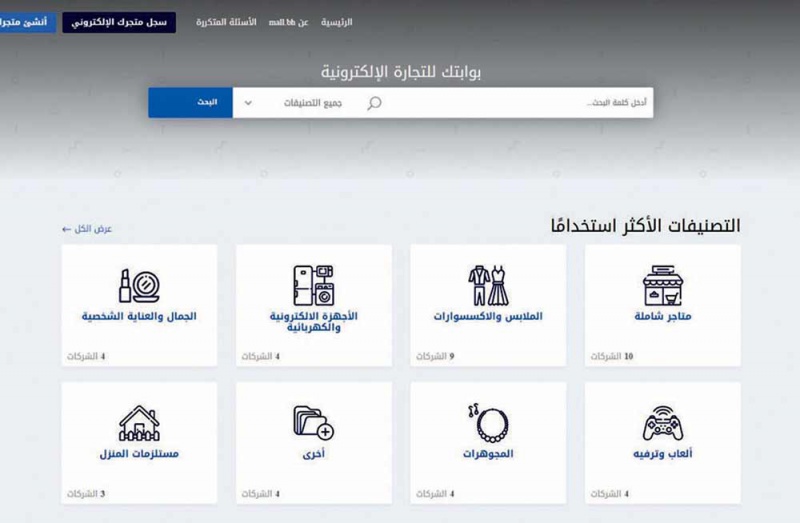800x523 pixels.
Task: Click the سجل متجرك الإلكتروني button
Action: [x=119, y=22]
